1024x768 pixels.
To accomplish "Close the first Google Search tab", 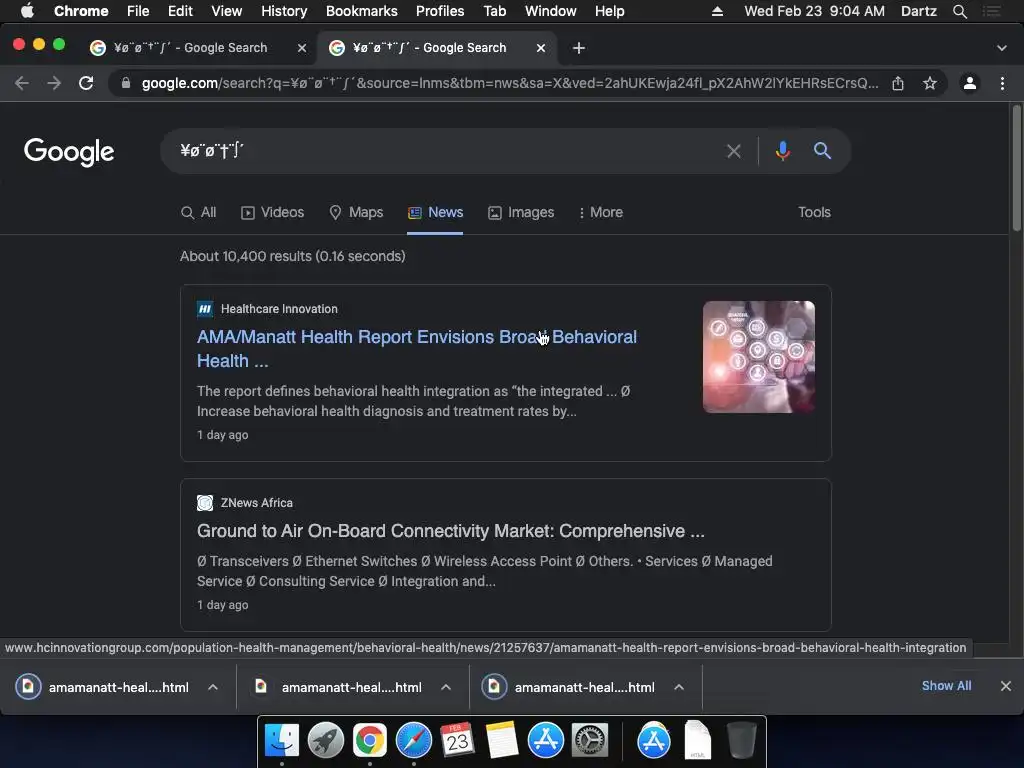I will click(302, 48).
